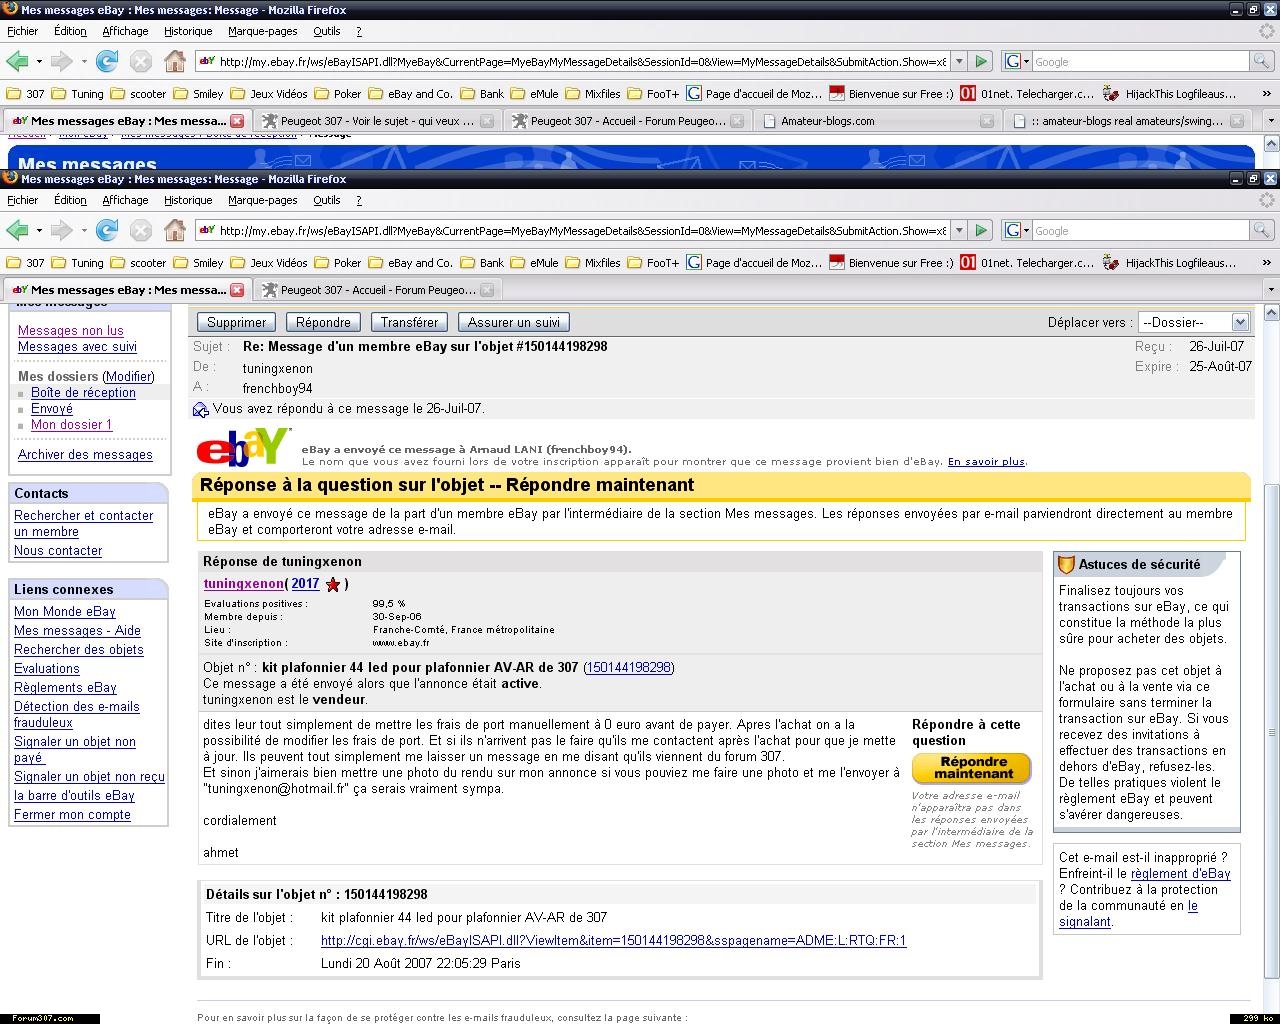Open 'eMule' bookmark folder in front window
The width and height of the screenshot is (1280, 1024).
pyautogui.click(x=535, y=263)
